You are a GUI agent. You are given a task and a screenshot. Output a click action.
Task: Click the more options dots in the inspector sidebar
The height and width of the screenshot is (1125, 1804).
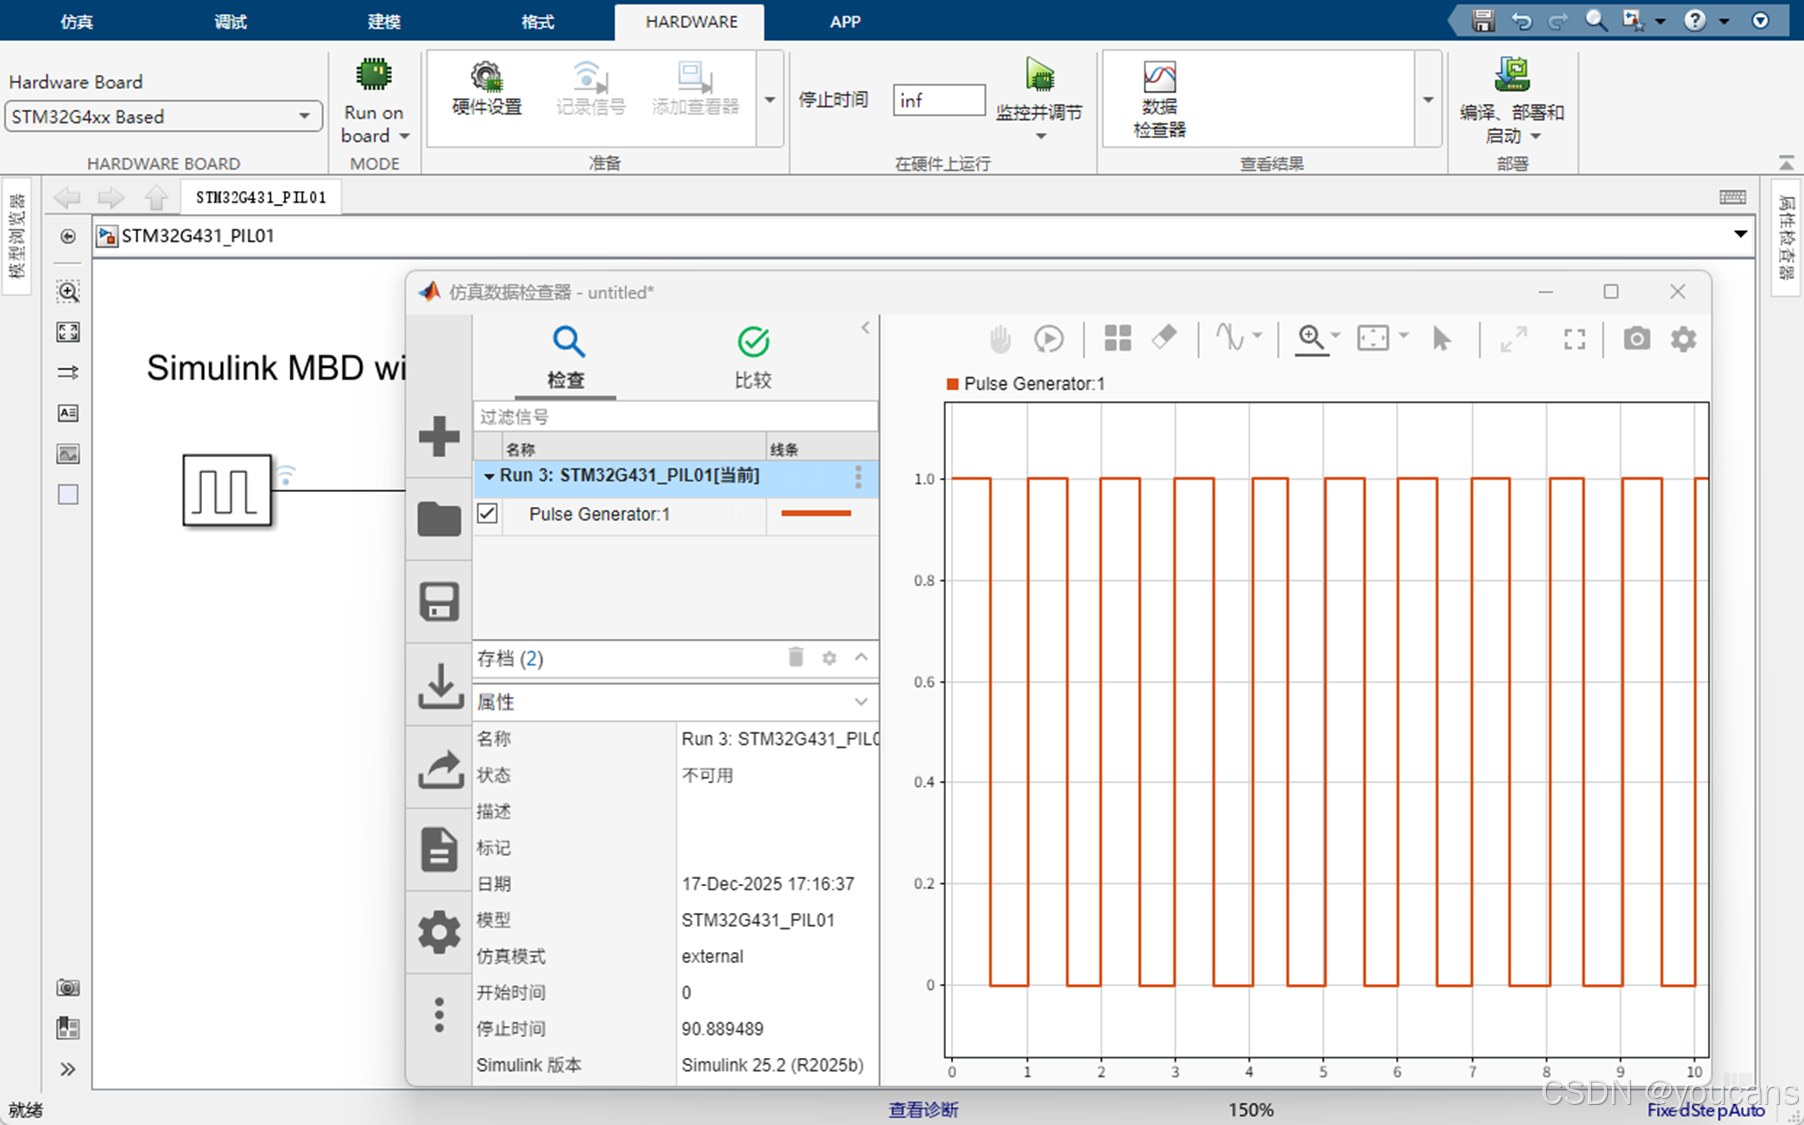click(439, 1015)
